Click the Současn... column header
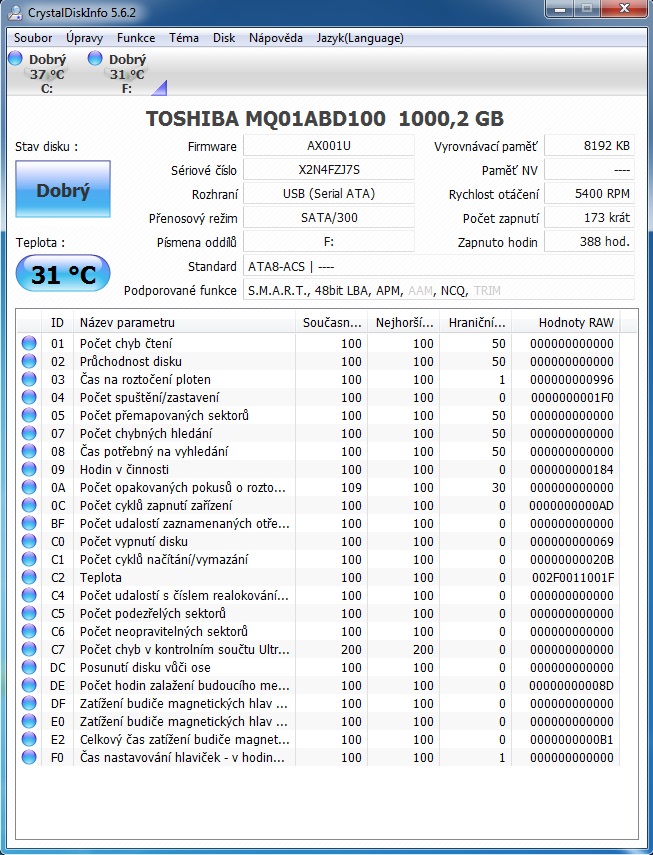Screen dimensions: 653x855 331,322
